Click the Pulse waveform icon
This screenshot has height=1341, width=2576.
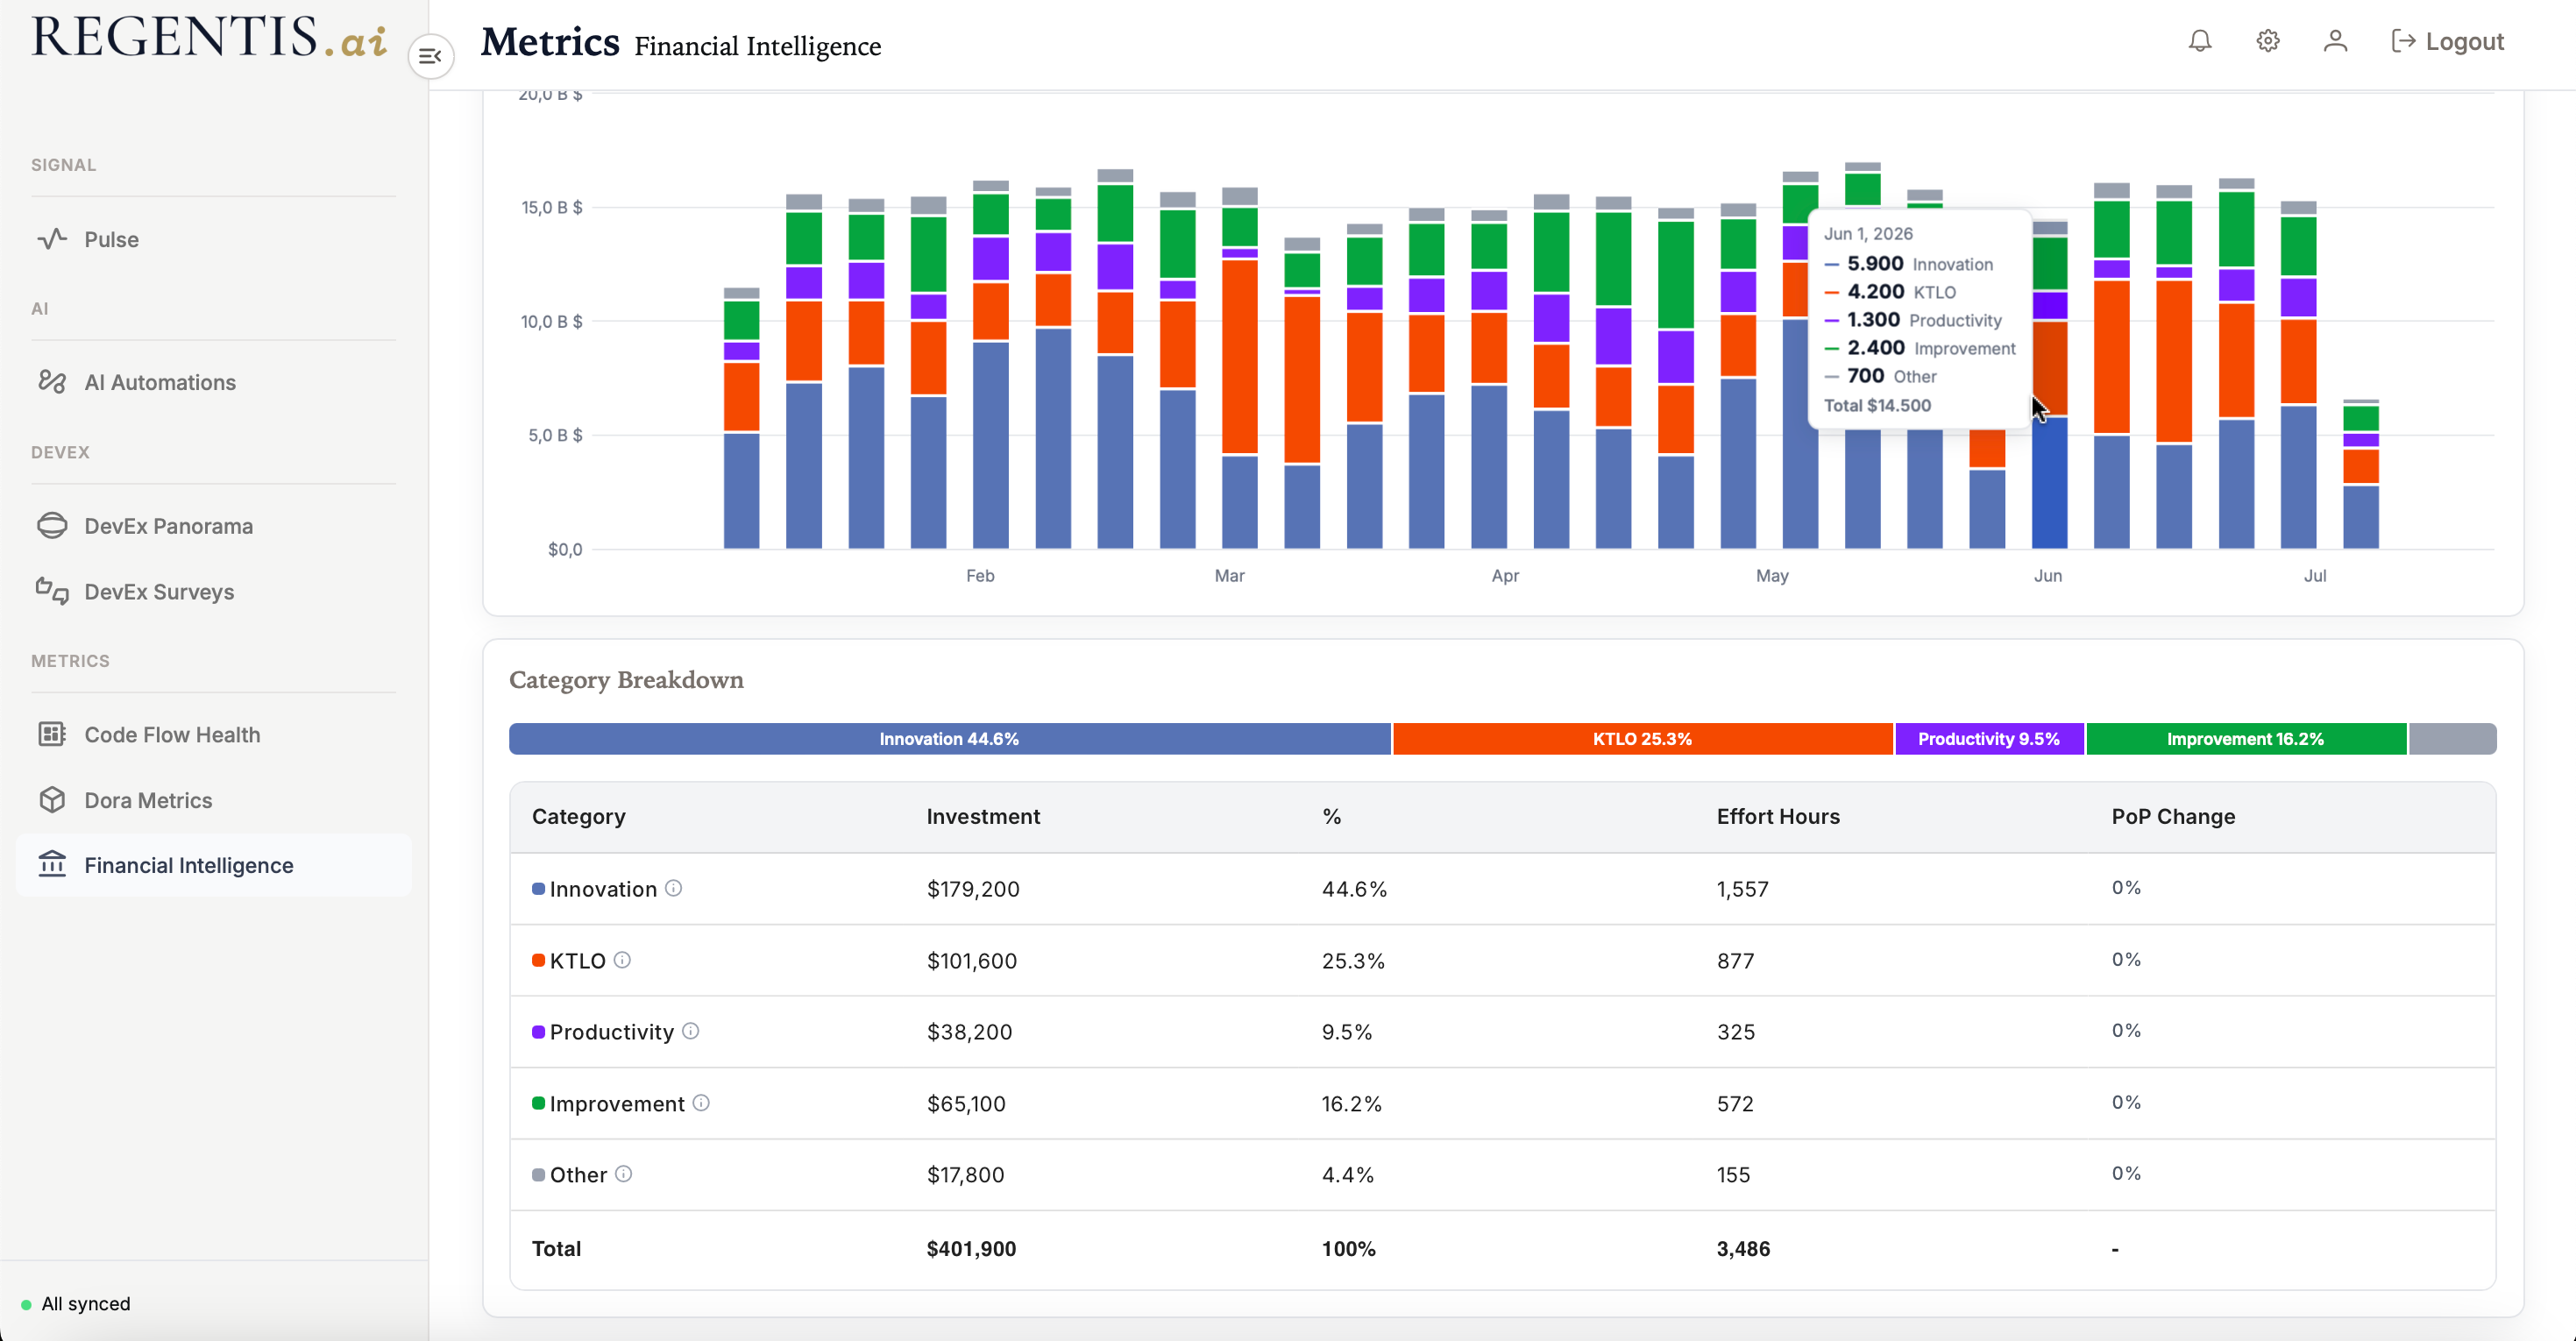click(52, 239)
